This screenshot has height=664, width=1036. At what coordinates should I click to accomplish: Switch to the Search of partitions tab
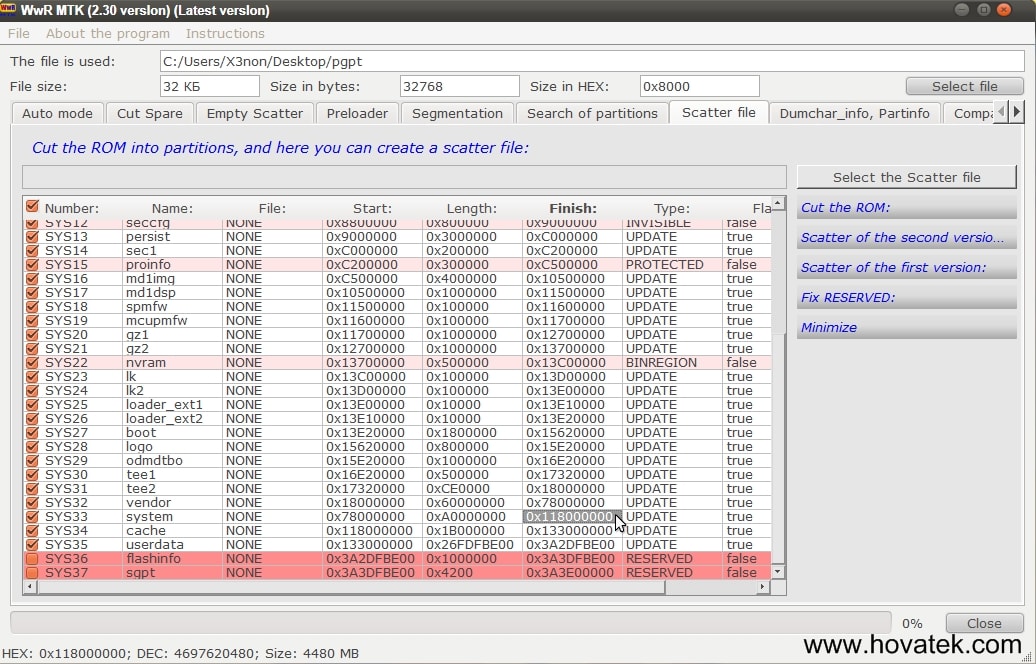(592, 113)
